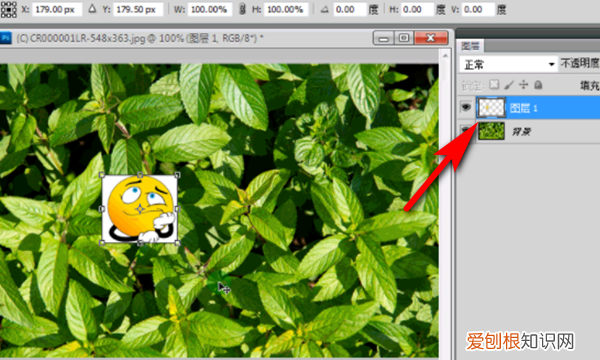
Task: Click the bottom-left transform handle
Action: coord(102,243)
